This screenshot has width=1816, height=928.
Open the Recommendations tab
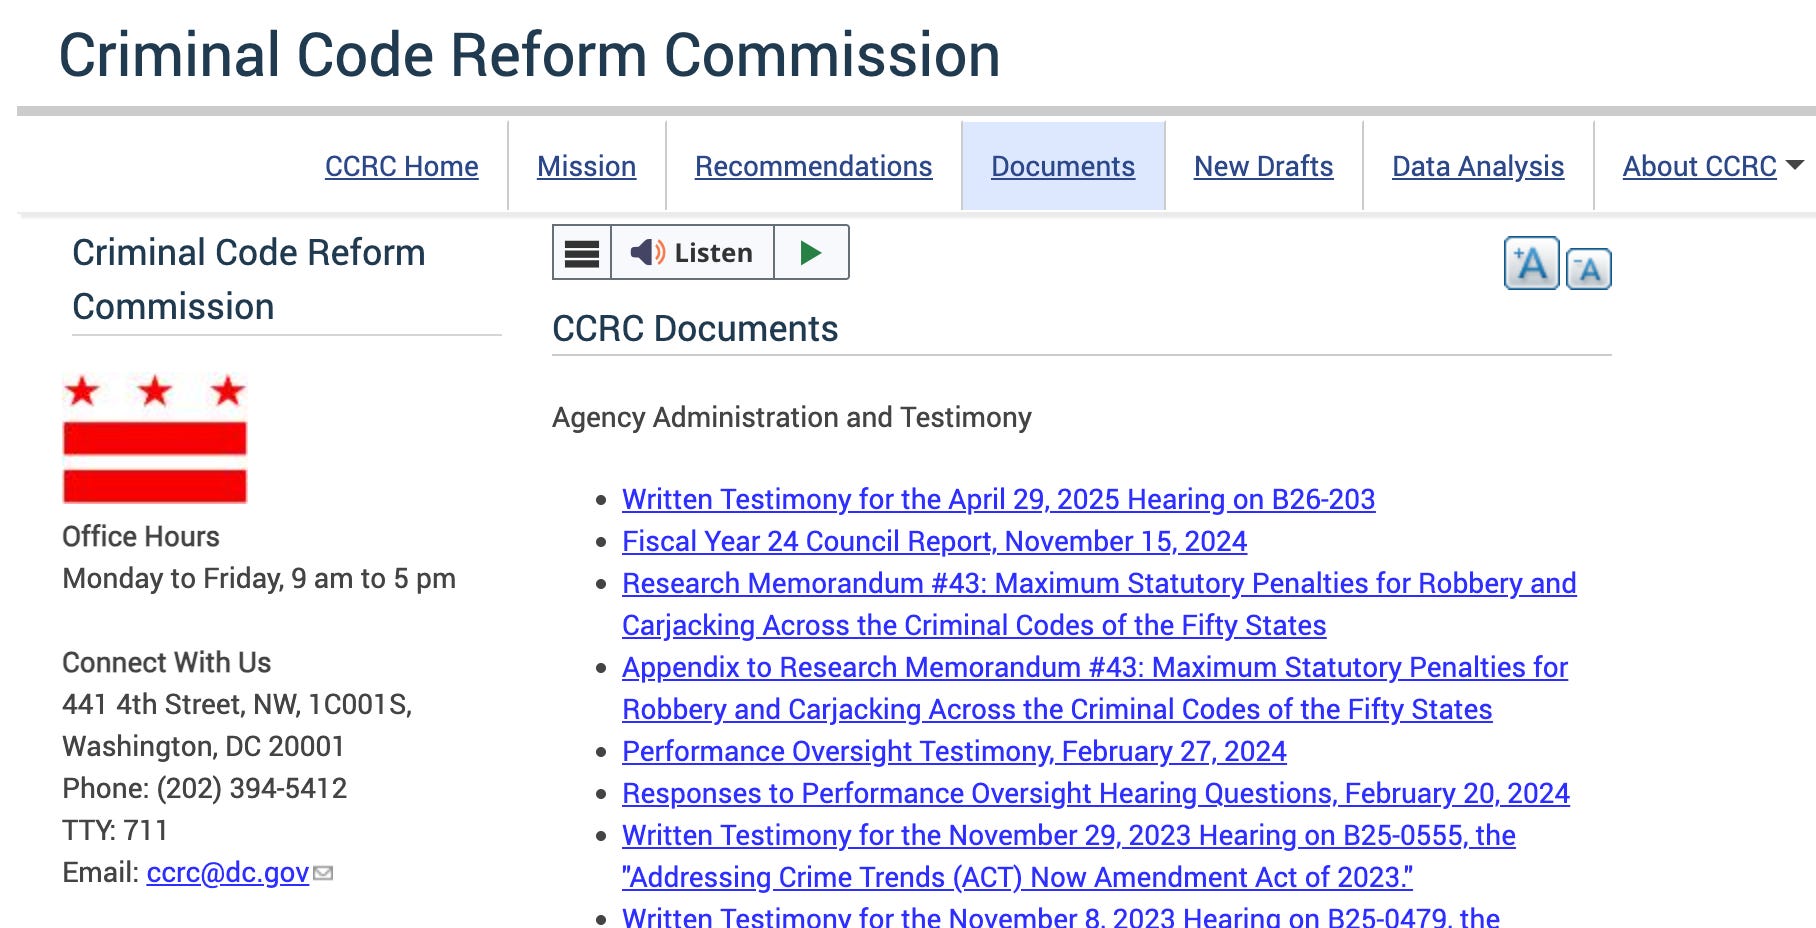(814, 166)
